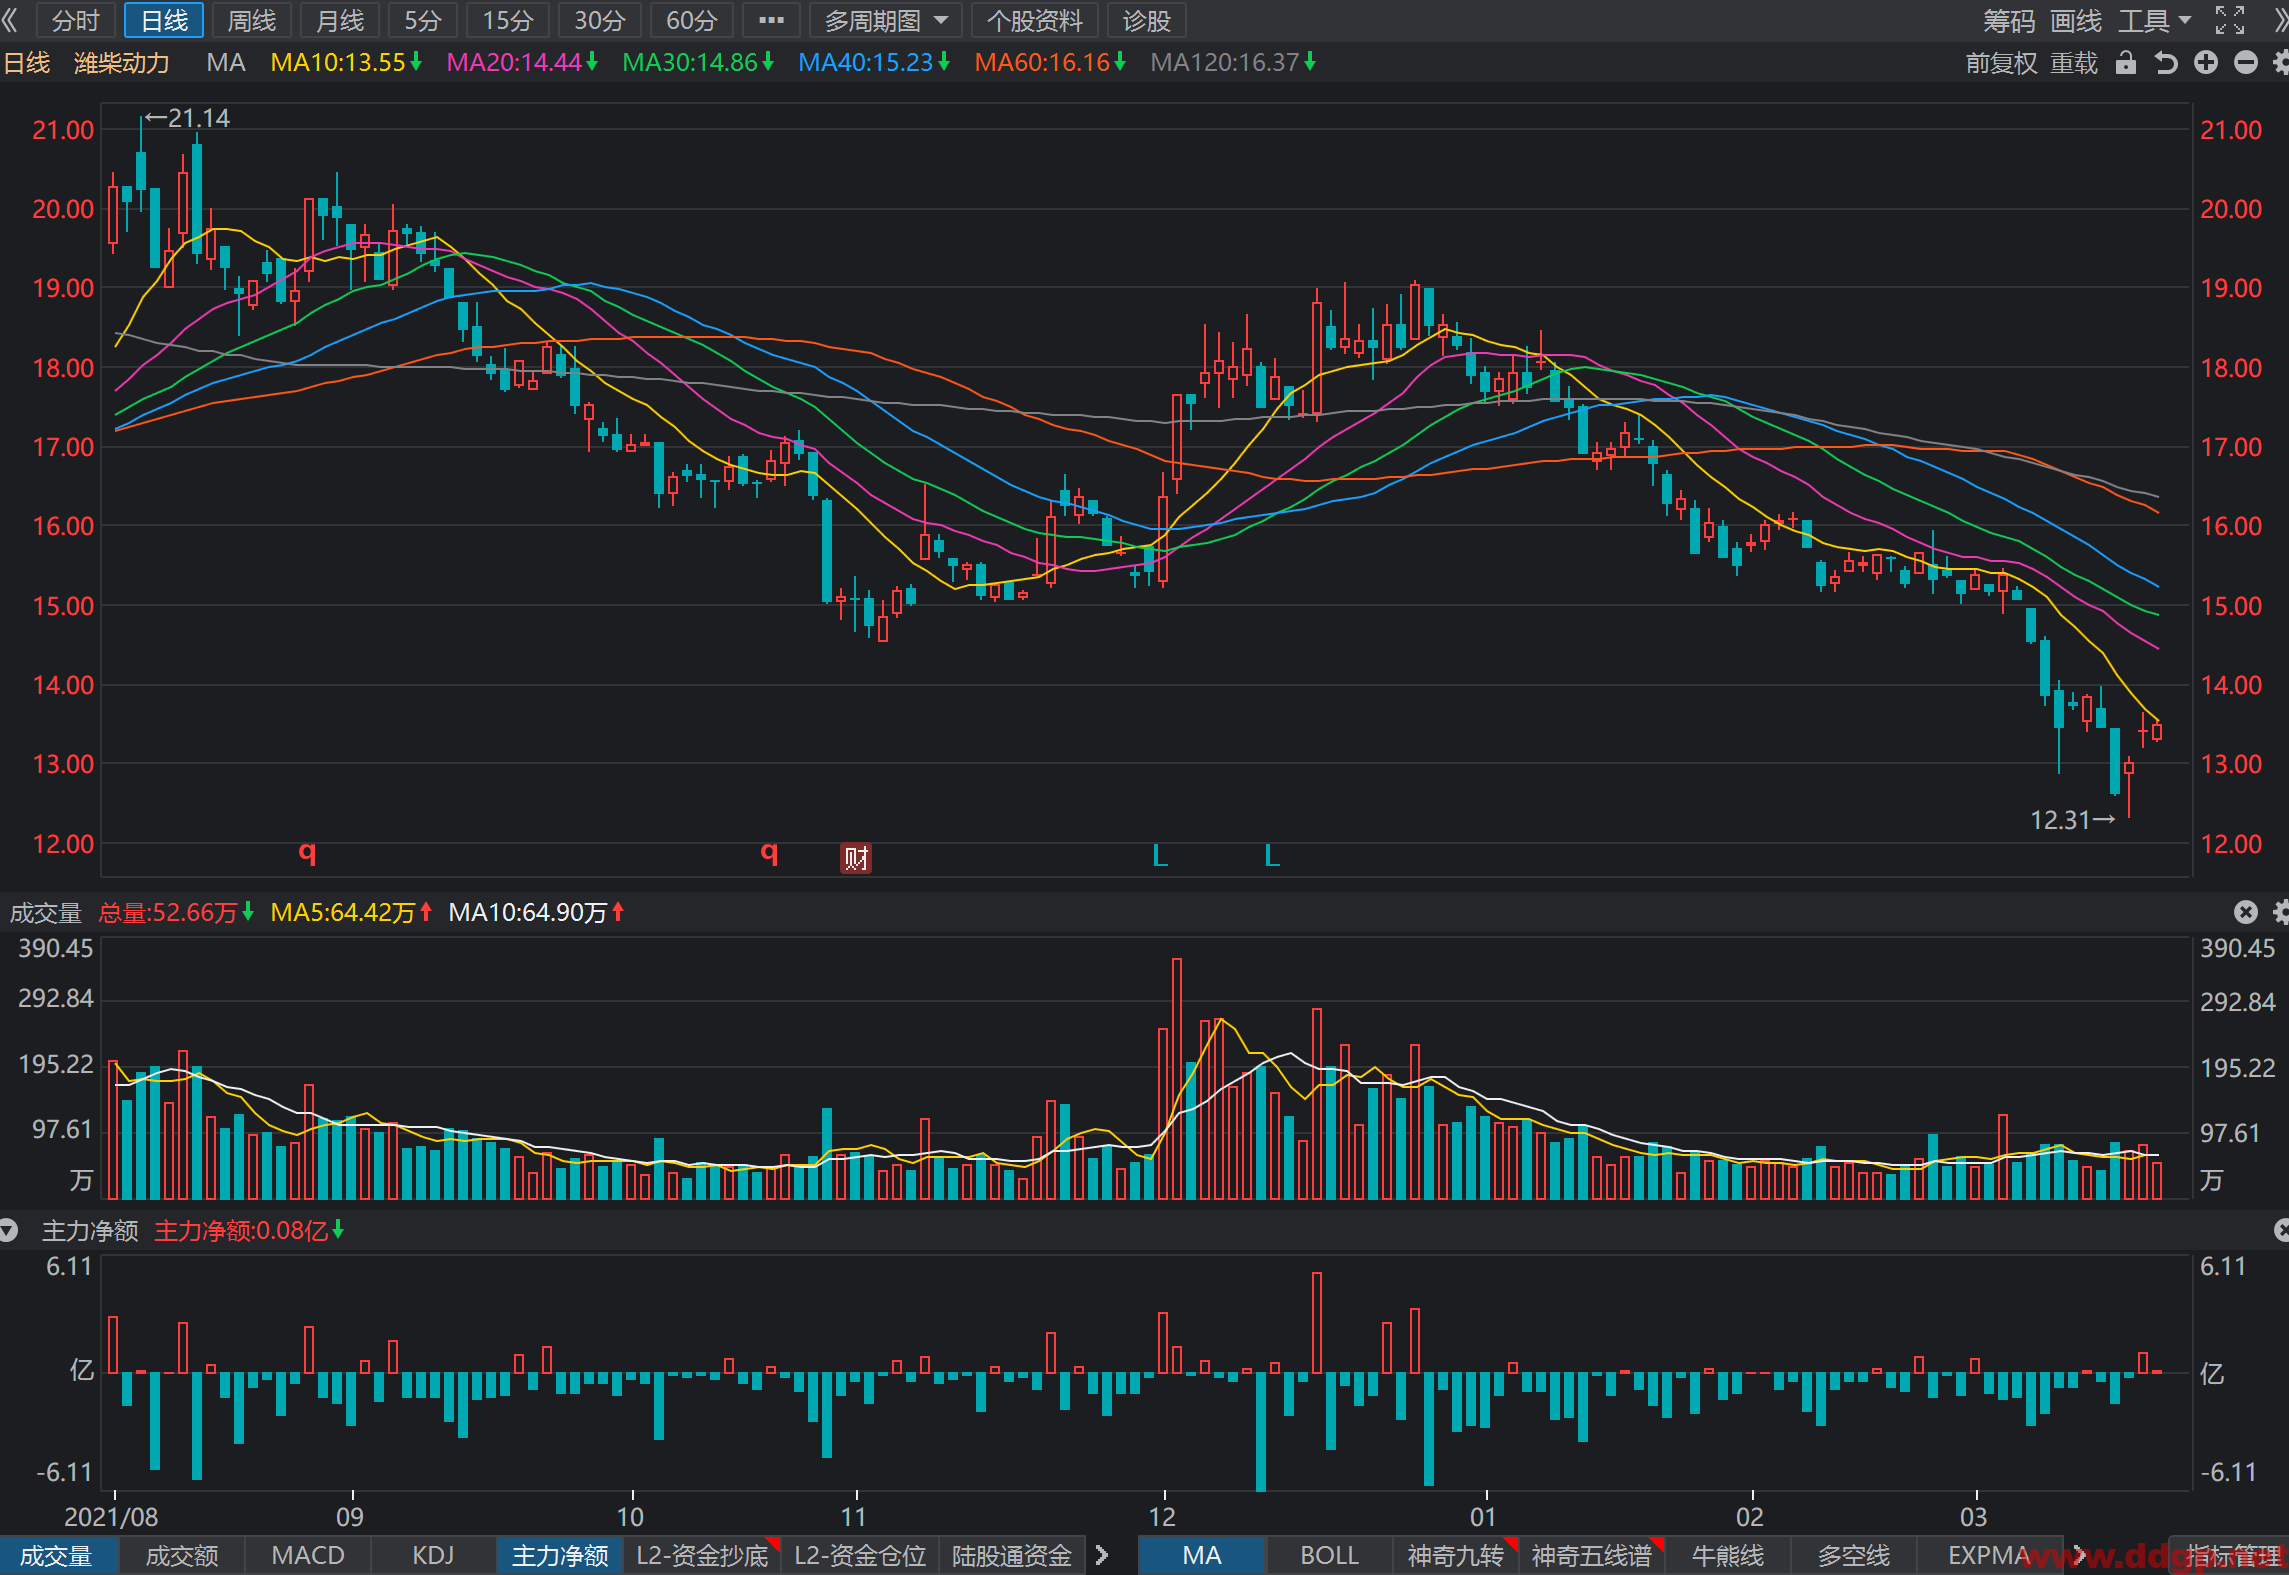Select the 5分 period

click(x=423, y=20)
